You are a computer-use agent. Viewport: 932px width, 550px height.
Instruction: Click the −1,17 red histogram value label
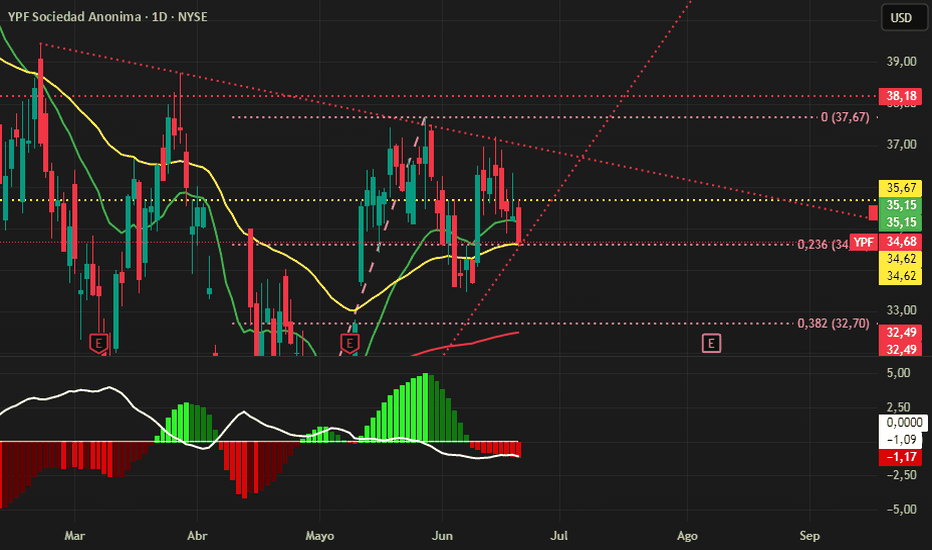click(900, 457)
